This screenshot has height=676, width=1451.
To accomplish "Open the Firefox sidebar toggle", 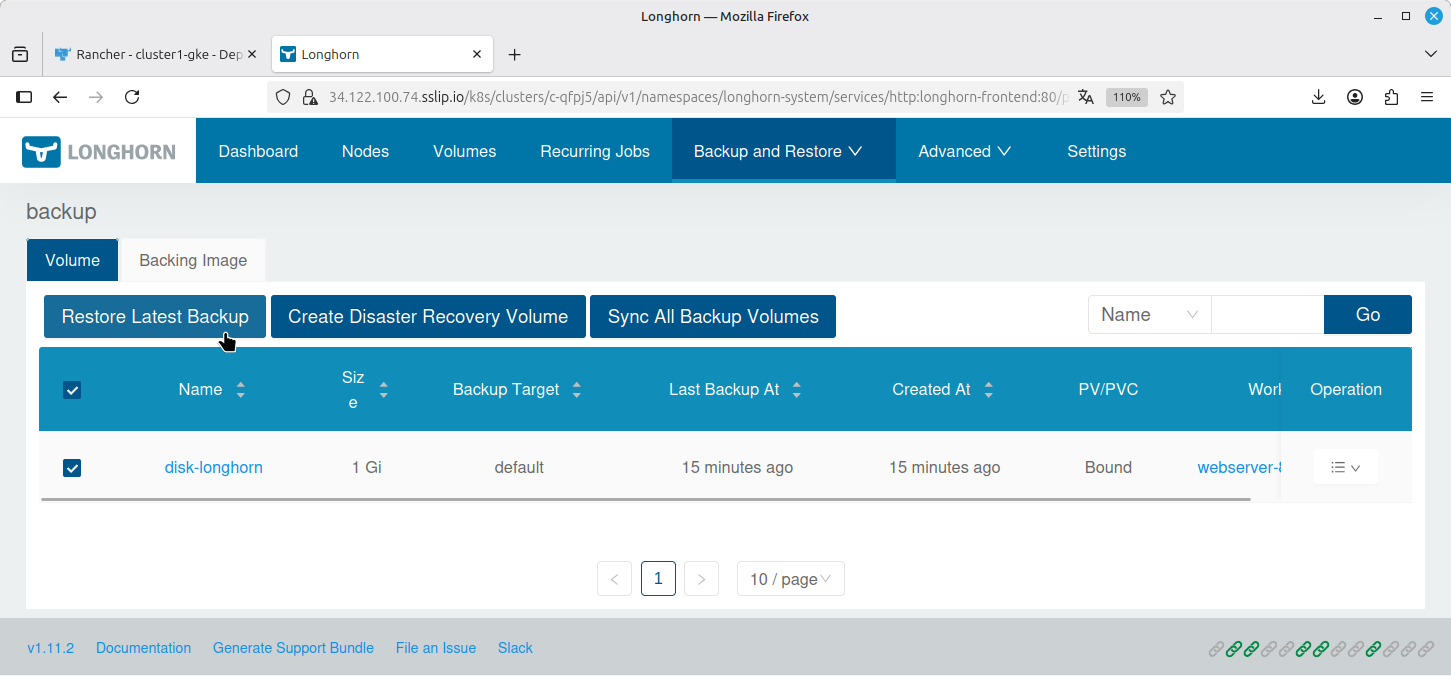I will [24, 97].
